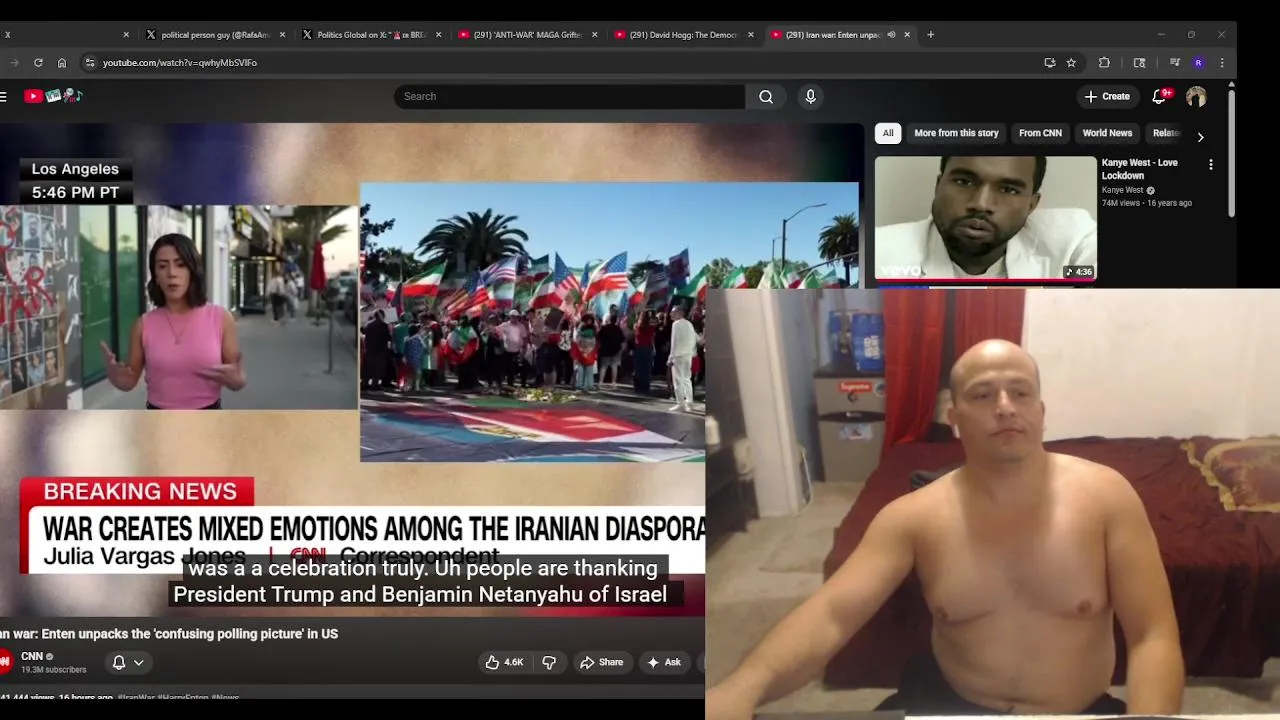Image resolution: width=1280 pixels, height=720 pixels.
Task: Dislike the video with thumbs down
Action: pos(549,662)
